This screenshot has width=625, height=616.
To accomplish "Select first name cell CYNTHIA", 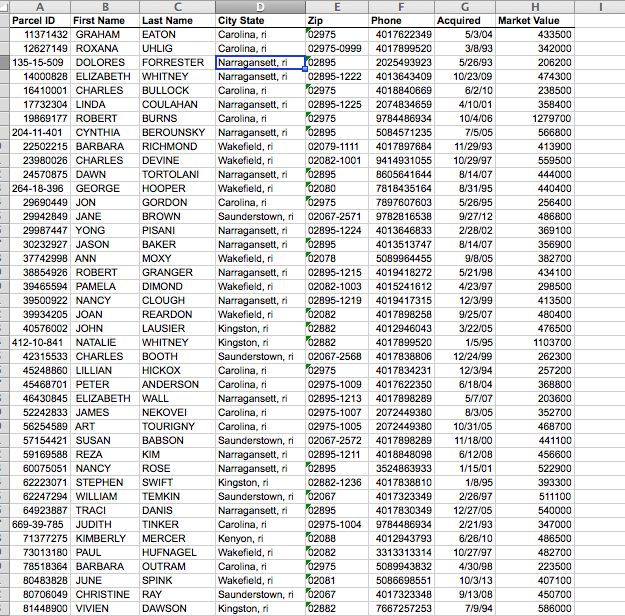I will (x=105, y=132).
